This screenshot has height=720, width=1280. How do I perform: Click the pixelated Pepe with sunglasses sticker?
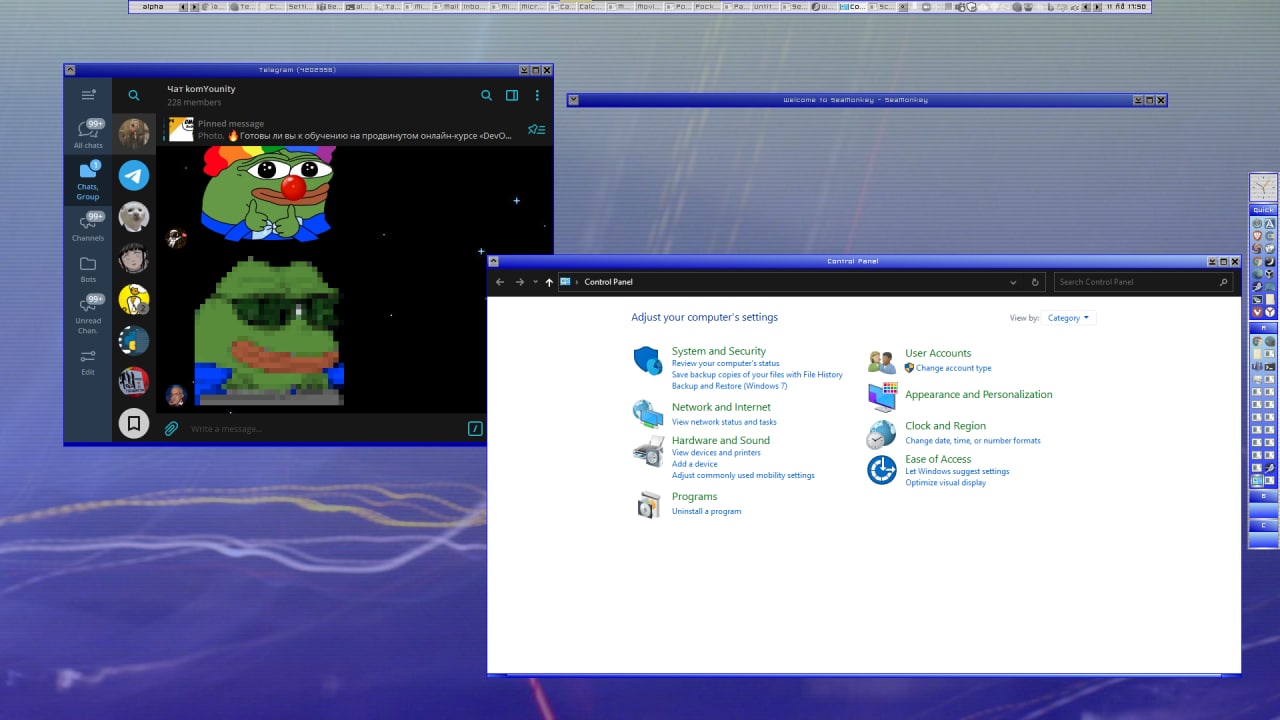click(x=268, y=331)
